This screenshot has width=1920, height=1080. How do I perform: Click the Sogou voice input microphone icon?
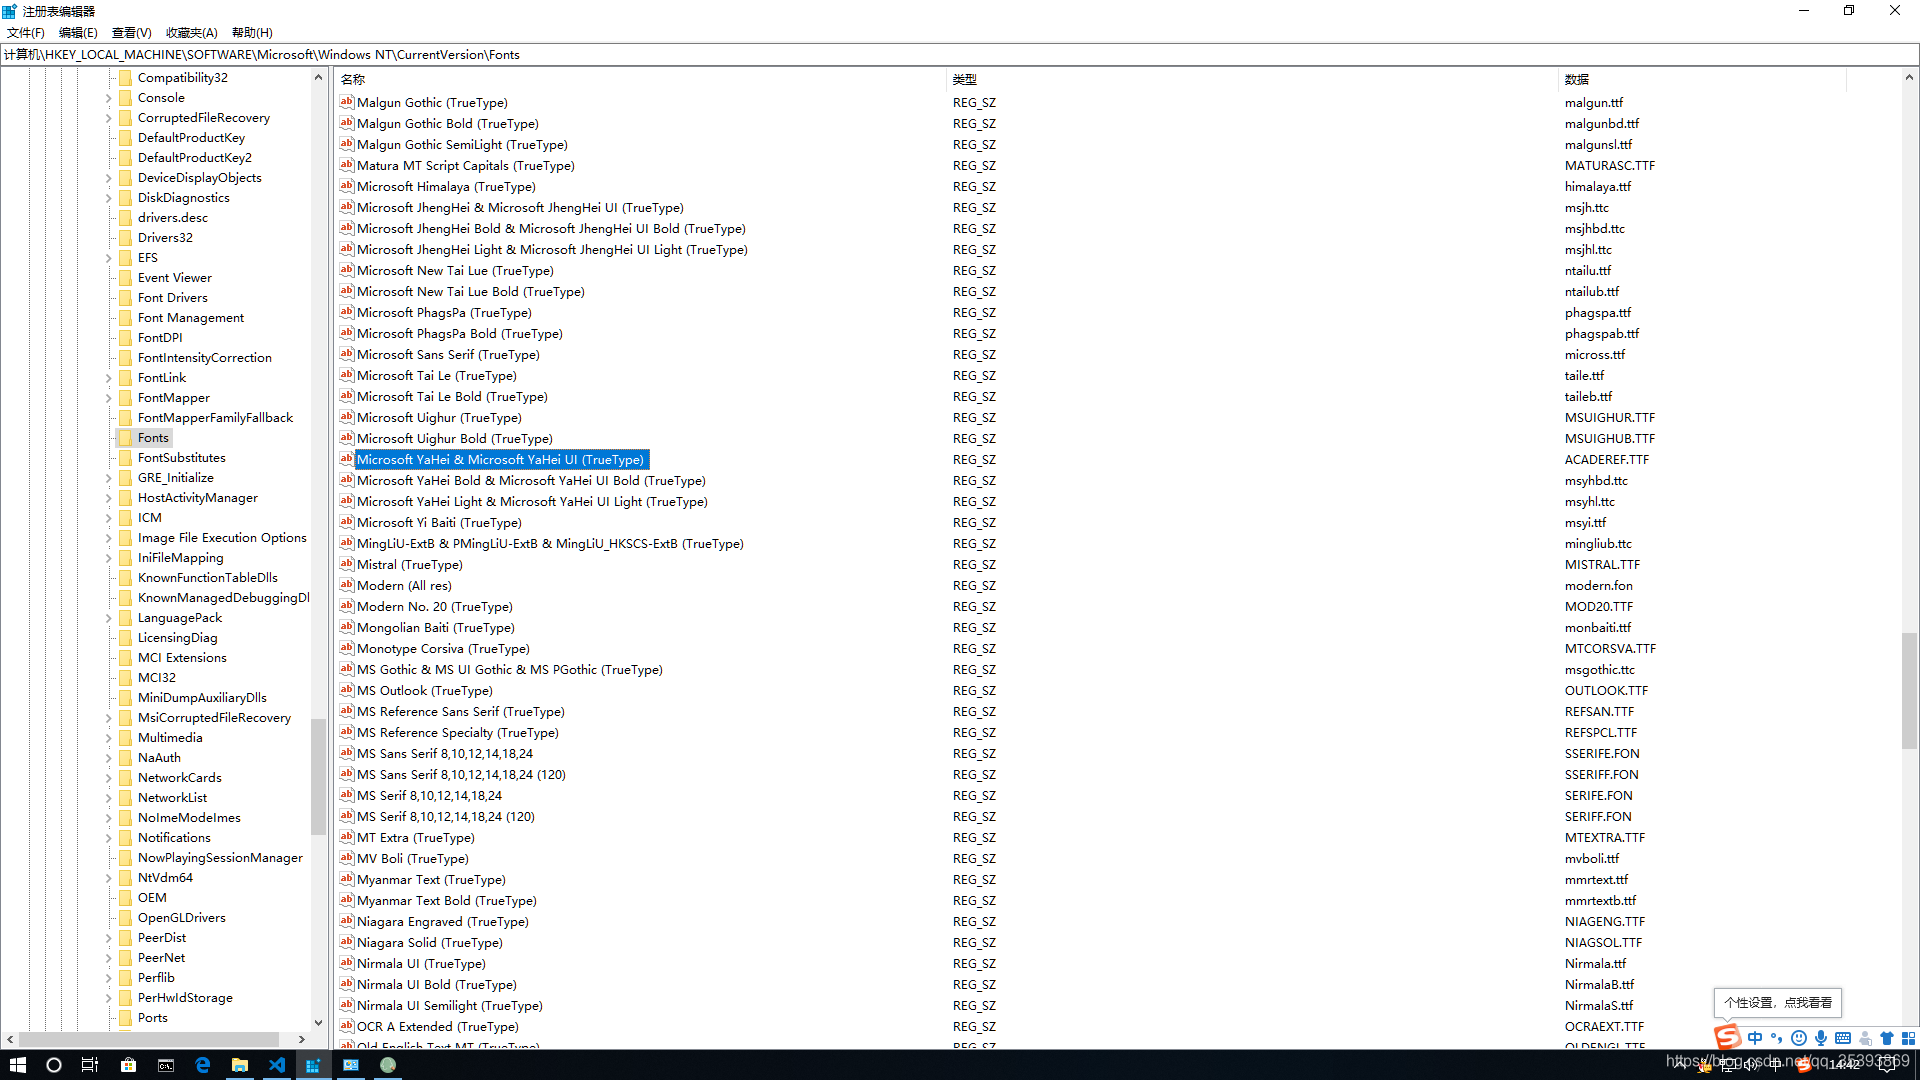[x=1821, y=1038]
